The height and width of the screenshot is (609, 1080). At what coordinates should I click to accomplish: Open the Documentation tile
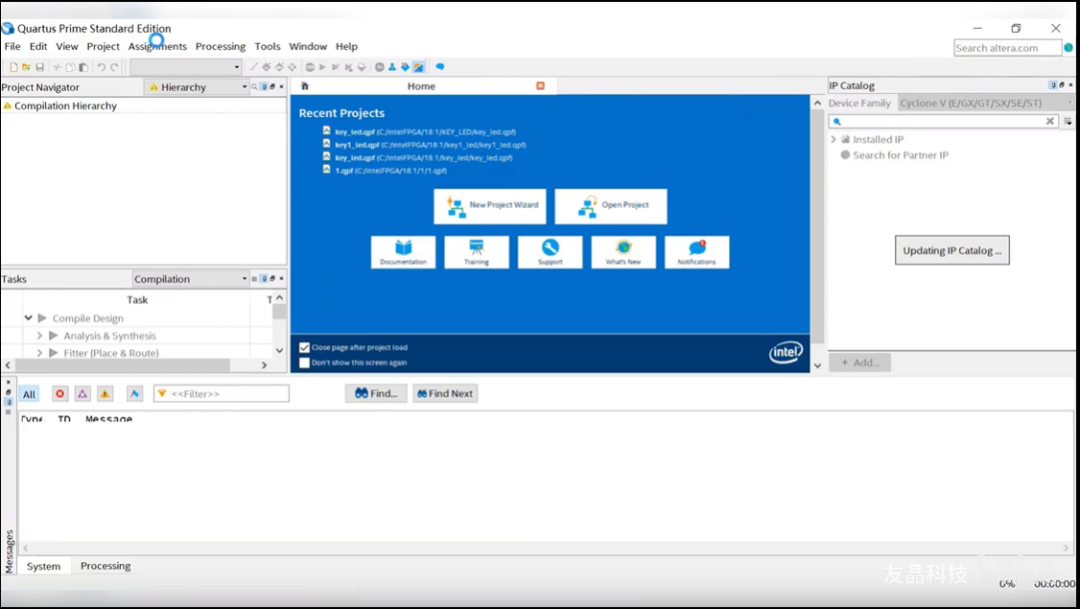point(403,252)
